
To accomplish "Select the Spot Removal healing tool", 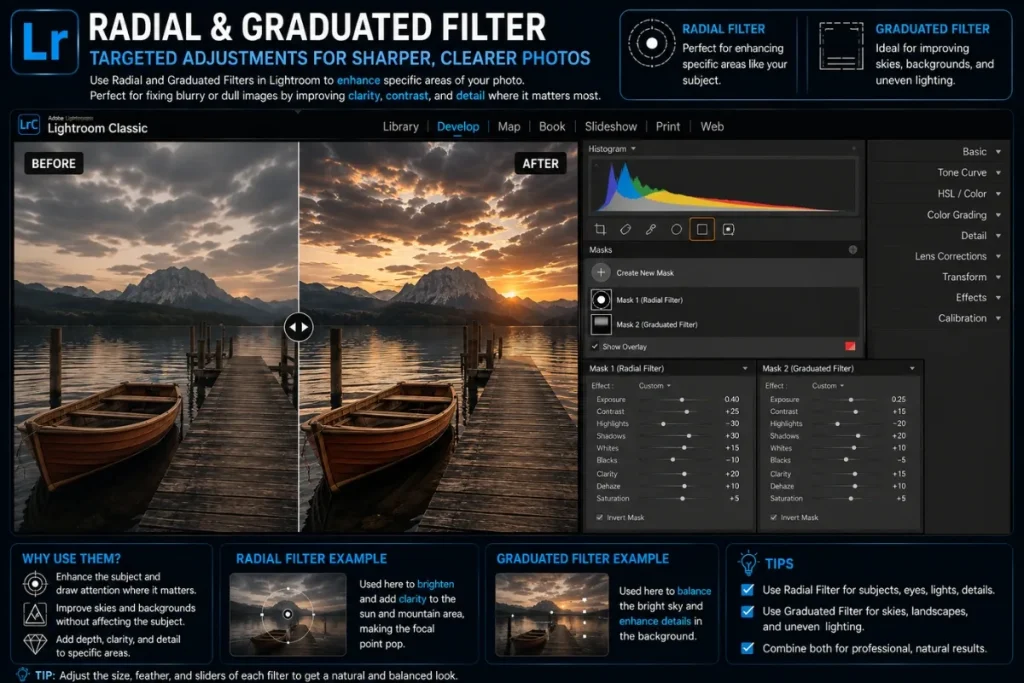I will coord(626,229).
